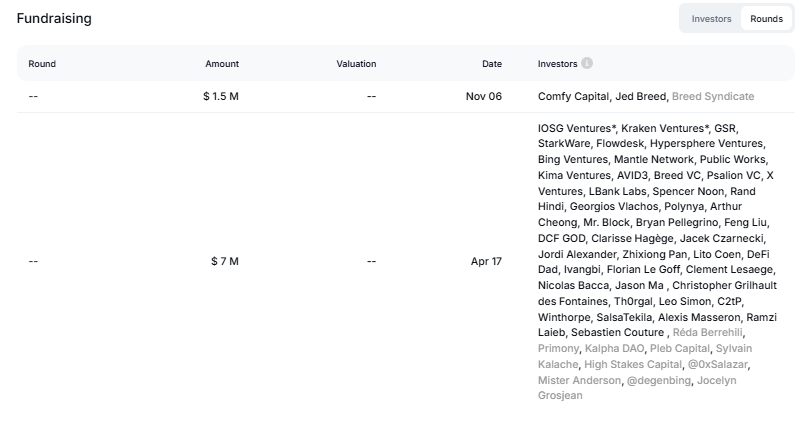Open Mr. Block investor link
The width and height of the screenshot is (805, 424).
(x=606, y=223)
